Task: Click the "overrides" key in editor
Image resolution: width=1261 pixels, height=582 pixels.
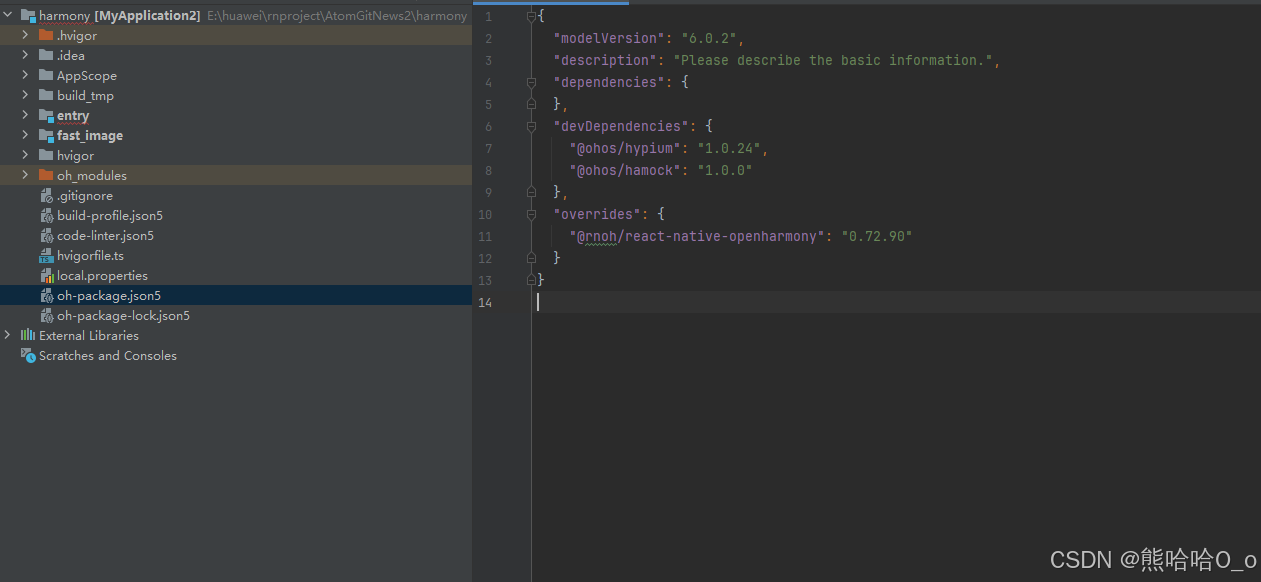Action: (597, 214)
